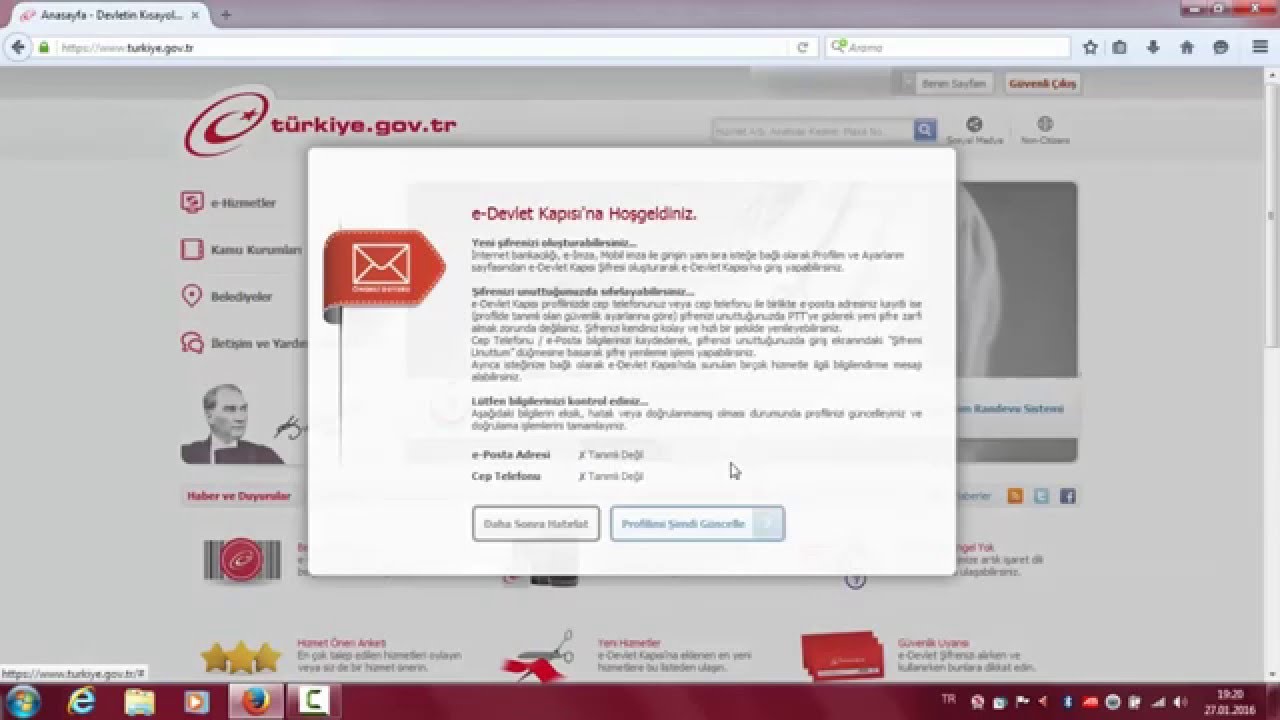
Task: Click the e-Devlet Kapısı'na Hoşgeldiniz heading
Action: (584, 214)
